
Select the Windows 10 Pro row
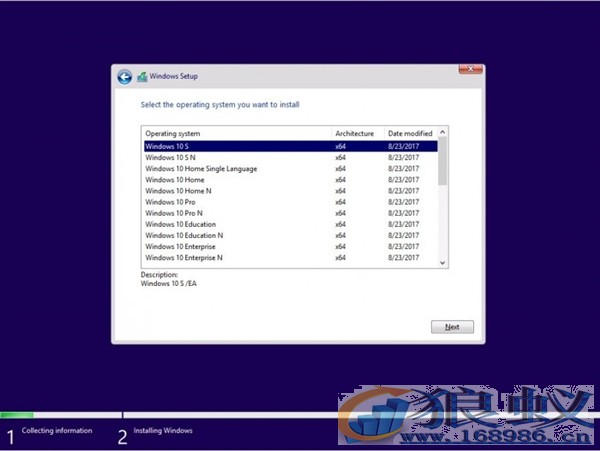pyautogui.click(x=291, y=202)
